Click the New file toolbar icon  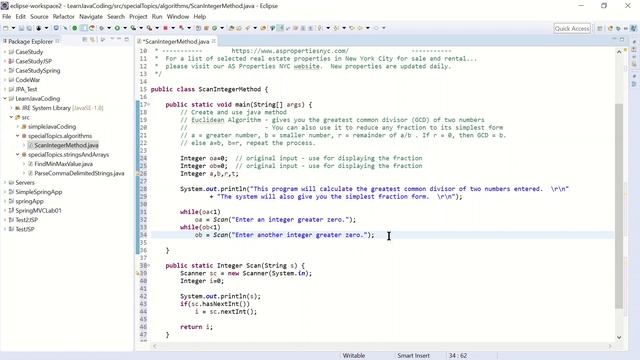click(6, 28)
